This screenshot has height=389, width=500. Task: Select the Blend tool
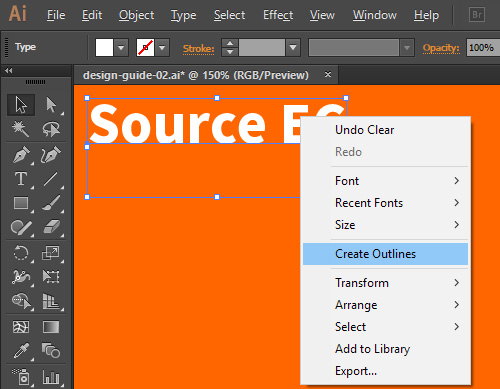coord(51,351)
